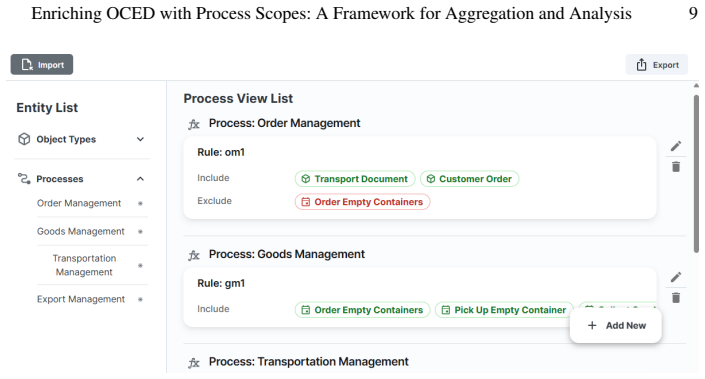Click the Include label in rule om1
The width and height of the screenshot is (705, 379).
(213, 178)
